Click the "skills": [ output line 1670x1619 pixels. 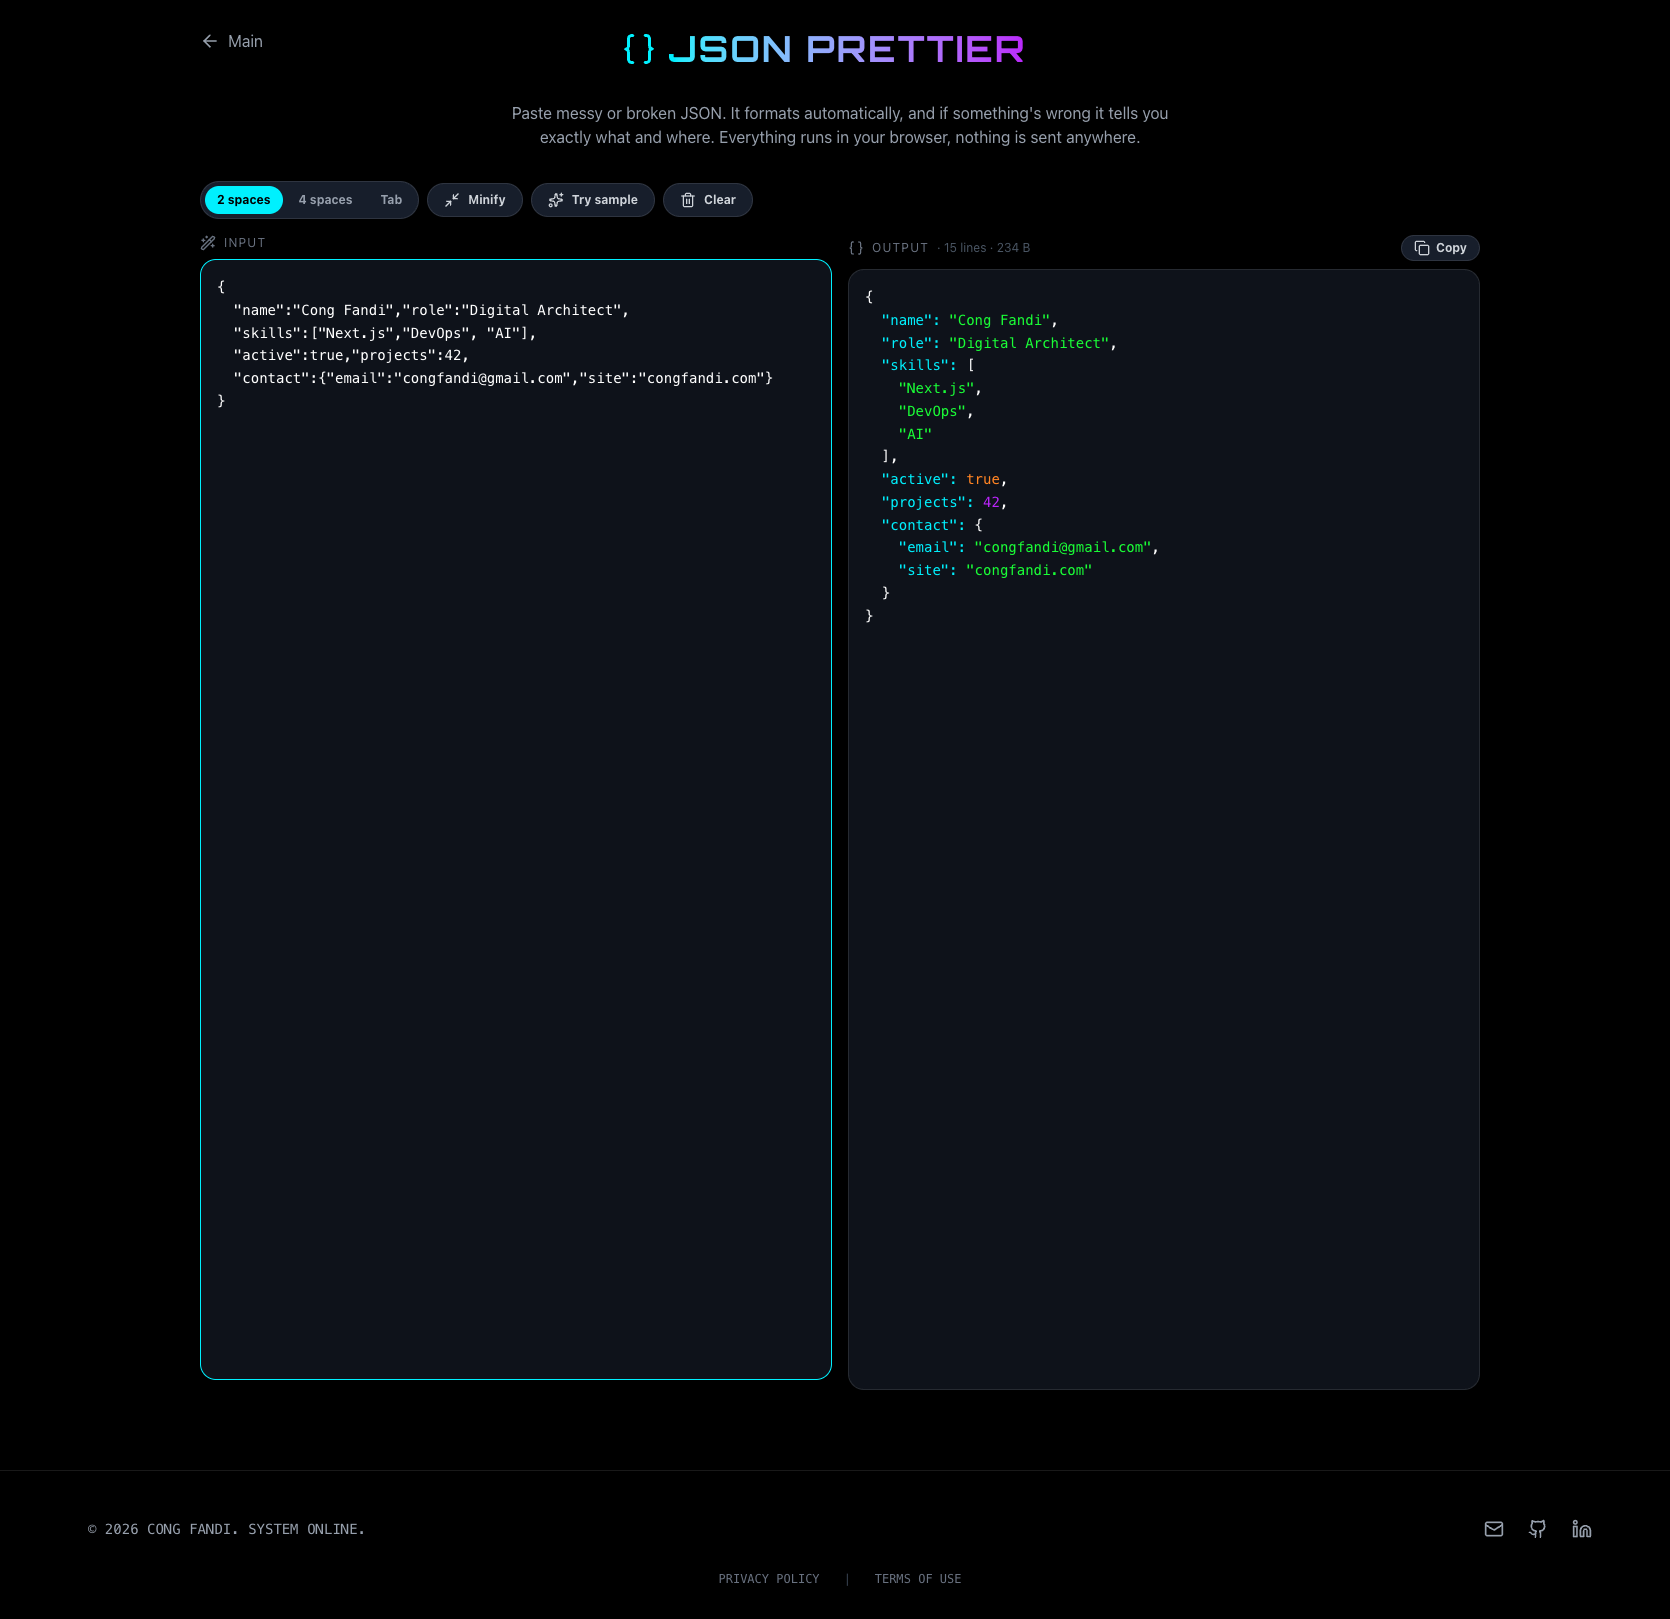click(928, 366)
